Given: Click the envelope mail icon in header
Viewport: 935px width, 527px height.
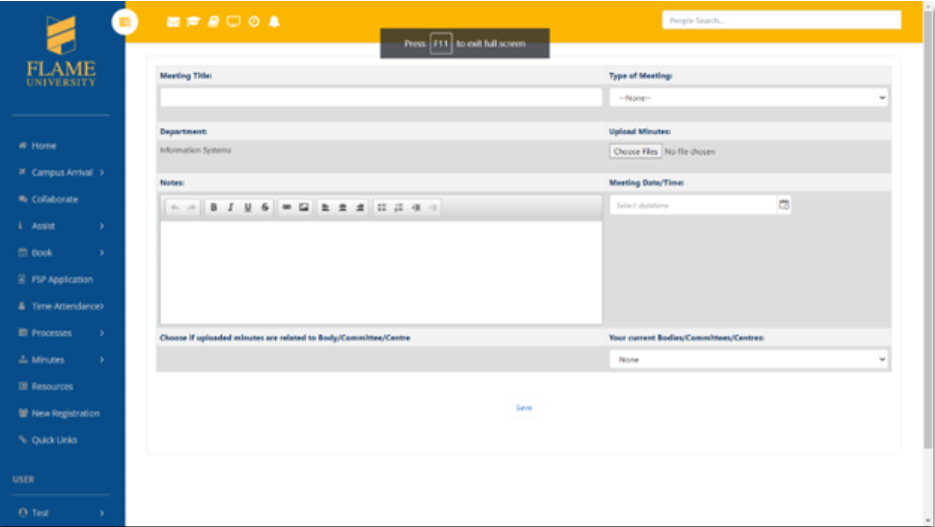Looking at the screenshot, I should click(173, 22).
